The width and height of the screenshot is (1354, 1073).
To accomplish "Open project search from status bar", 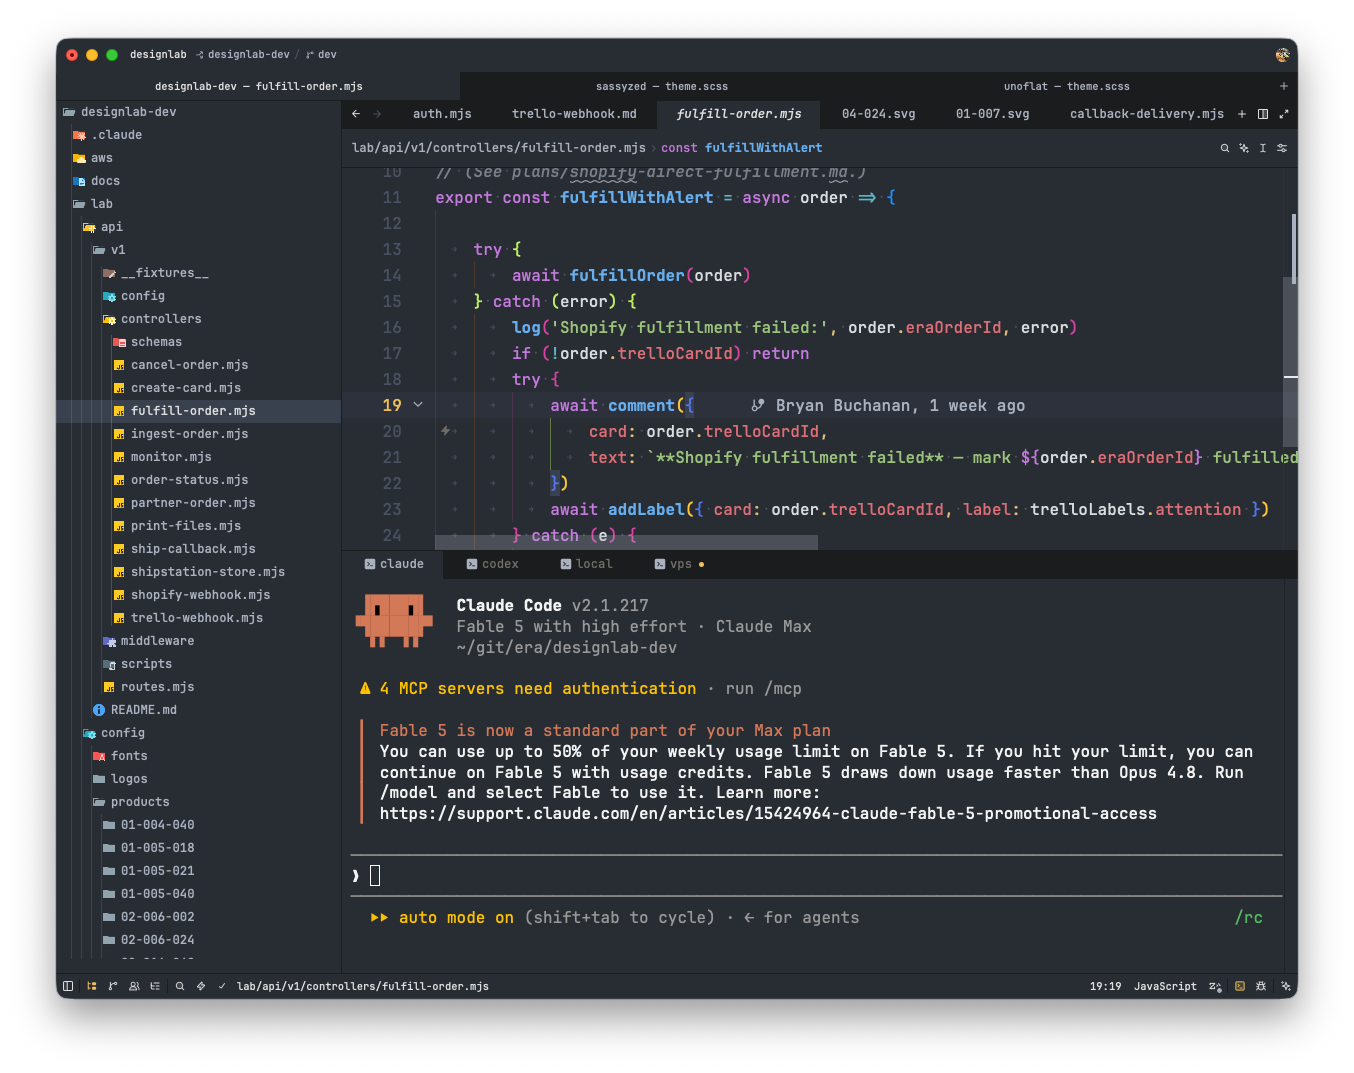I will (180, 986).
